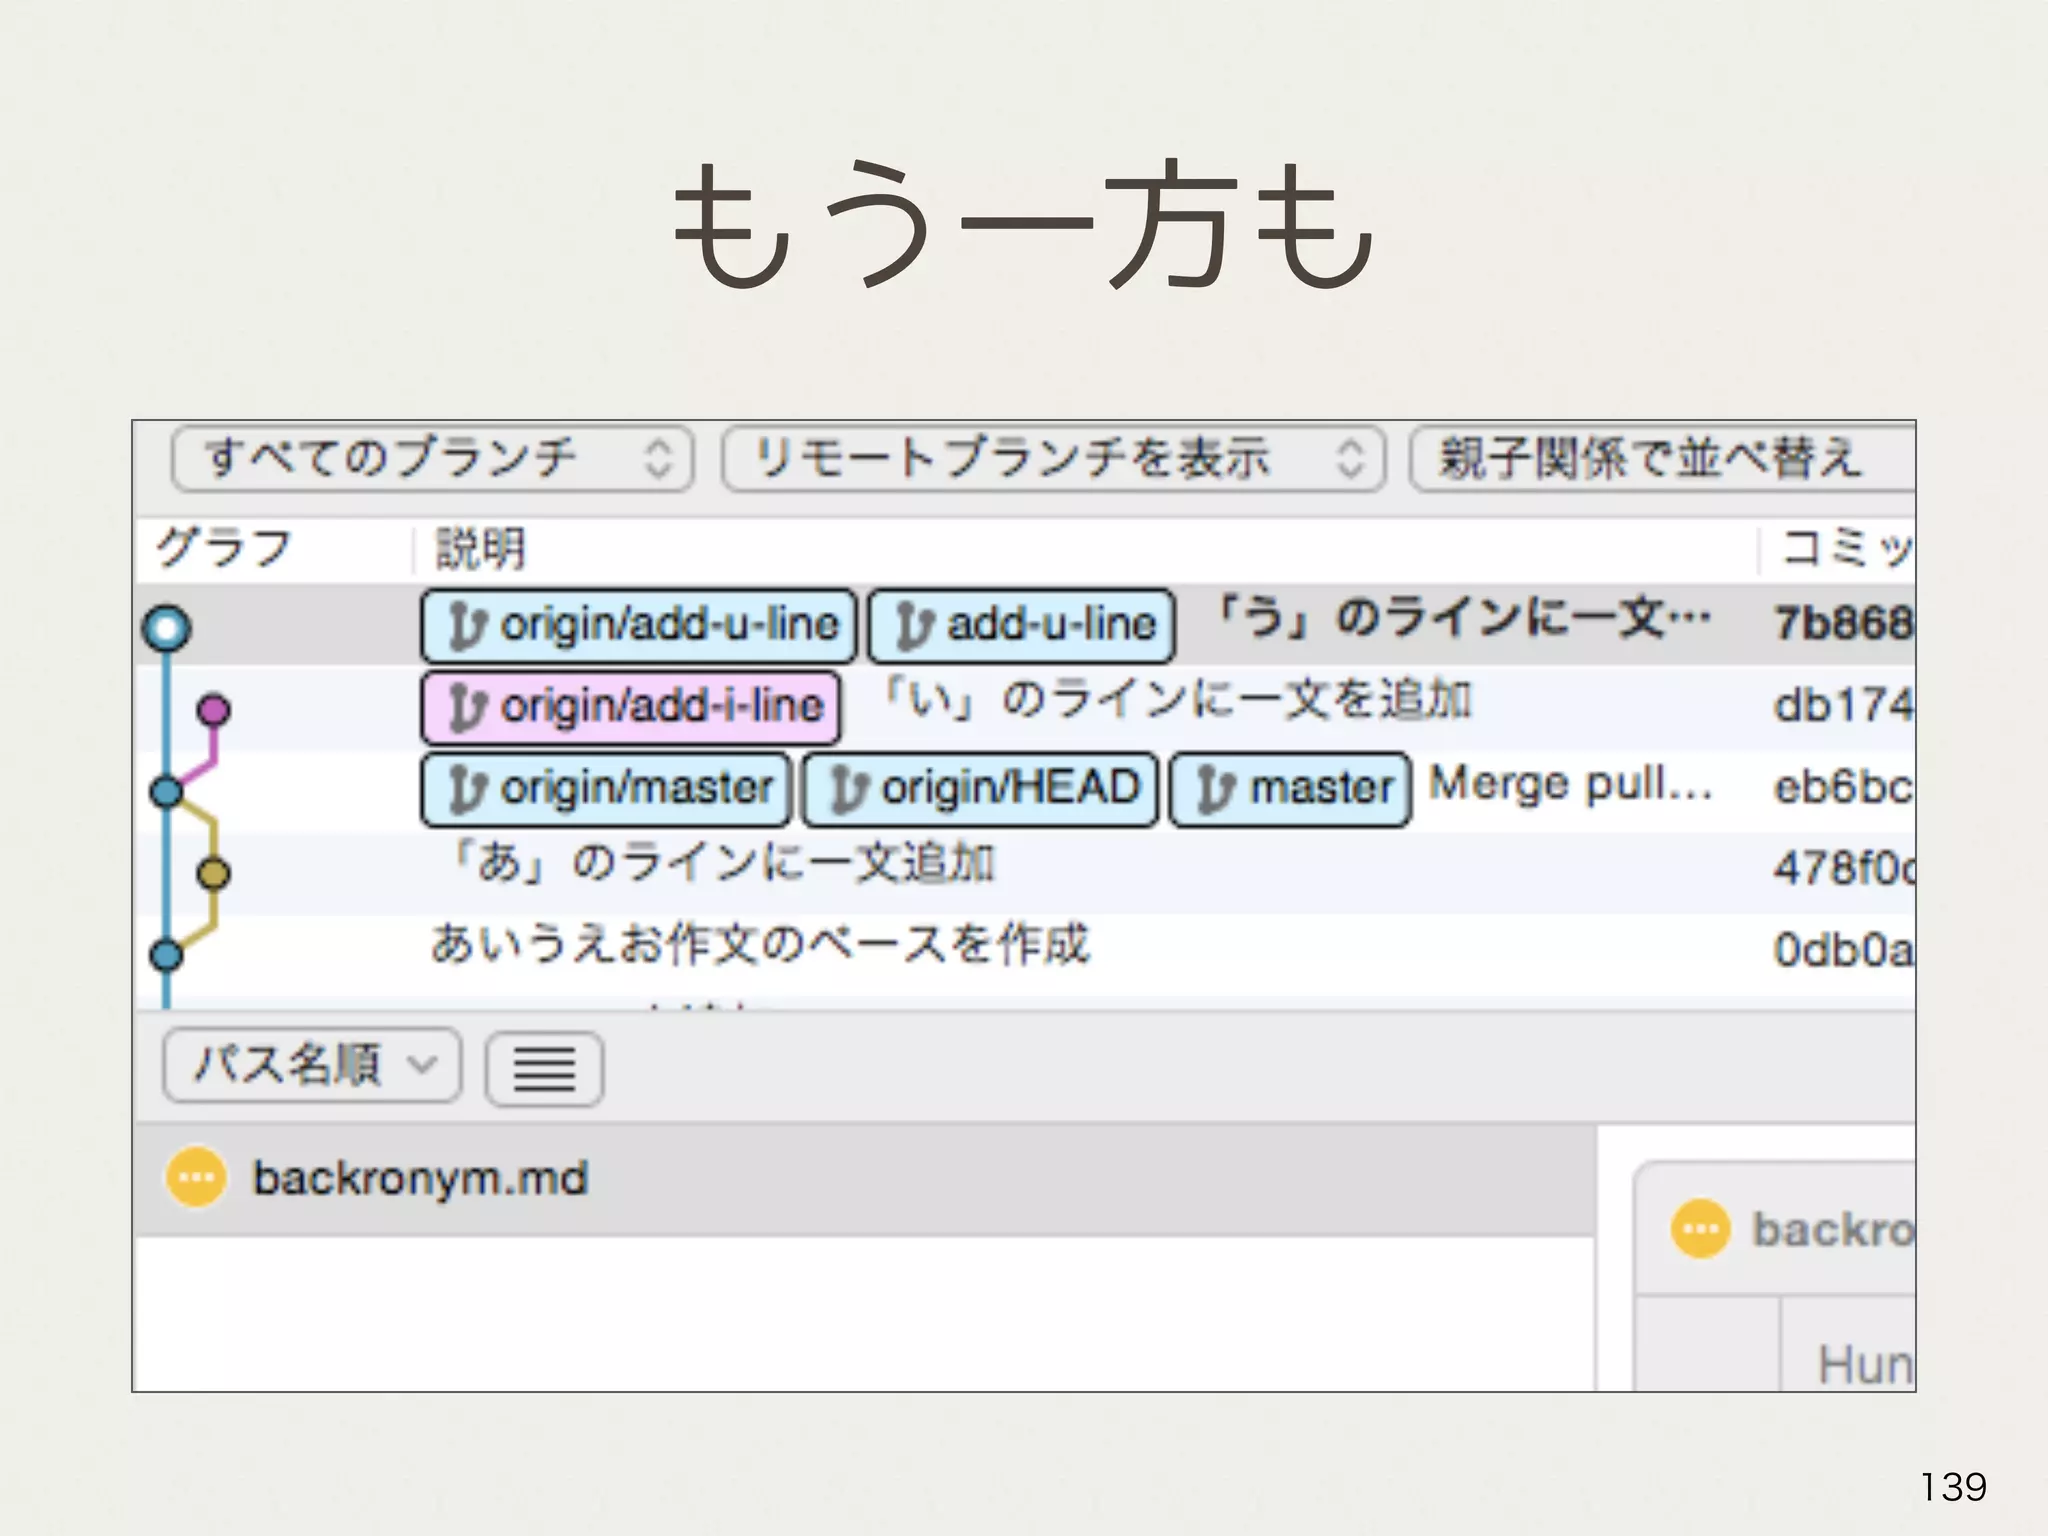Expand the 親子関係で並べ替え sort dropdown
This screenshot has height=1536, width=2048.
click(1660, 459)
